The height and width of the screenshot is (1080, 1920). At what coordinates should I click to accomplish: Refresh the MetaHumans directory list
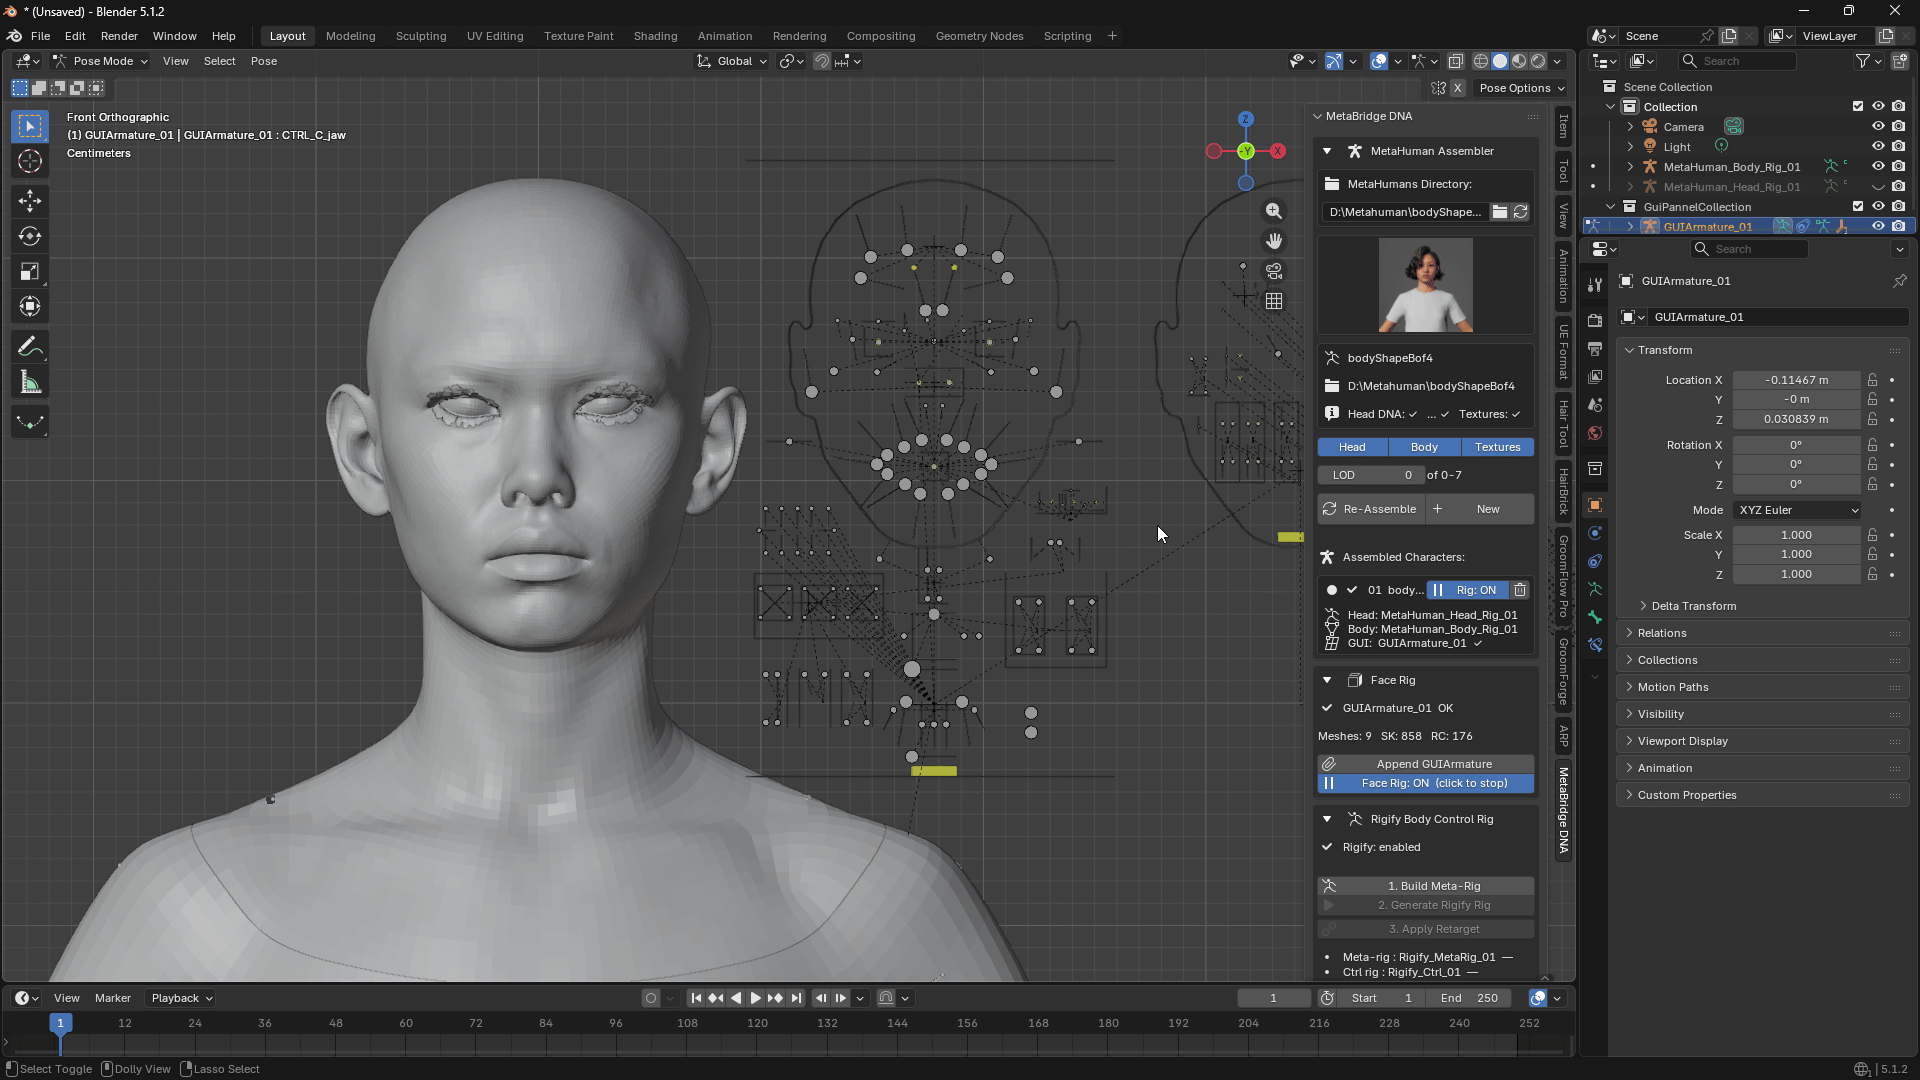(x=1520, y=212)
